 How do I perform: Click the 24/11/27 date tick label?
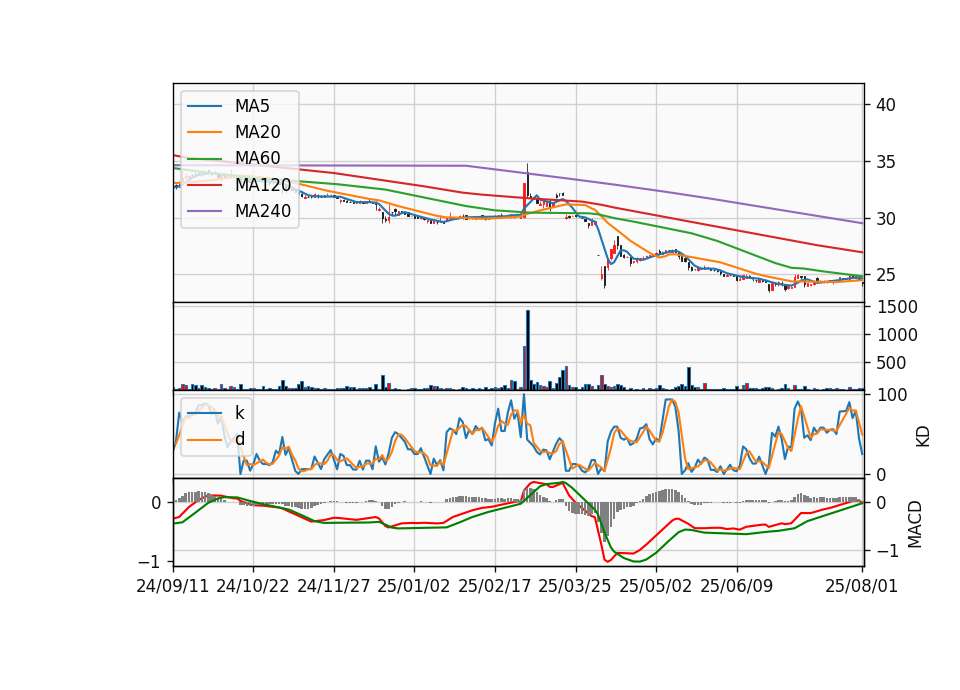click(x=334, y=586)
